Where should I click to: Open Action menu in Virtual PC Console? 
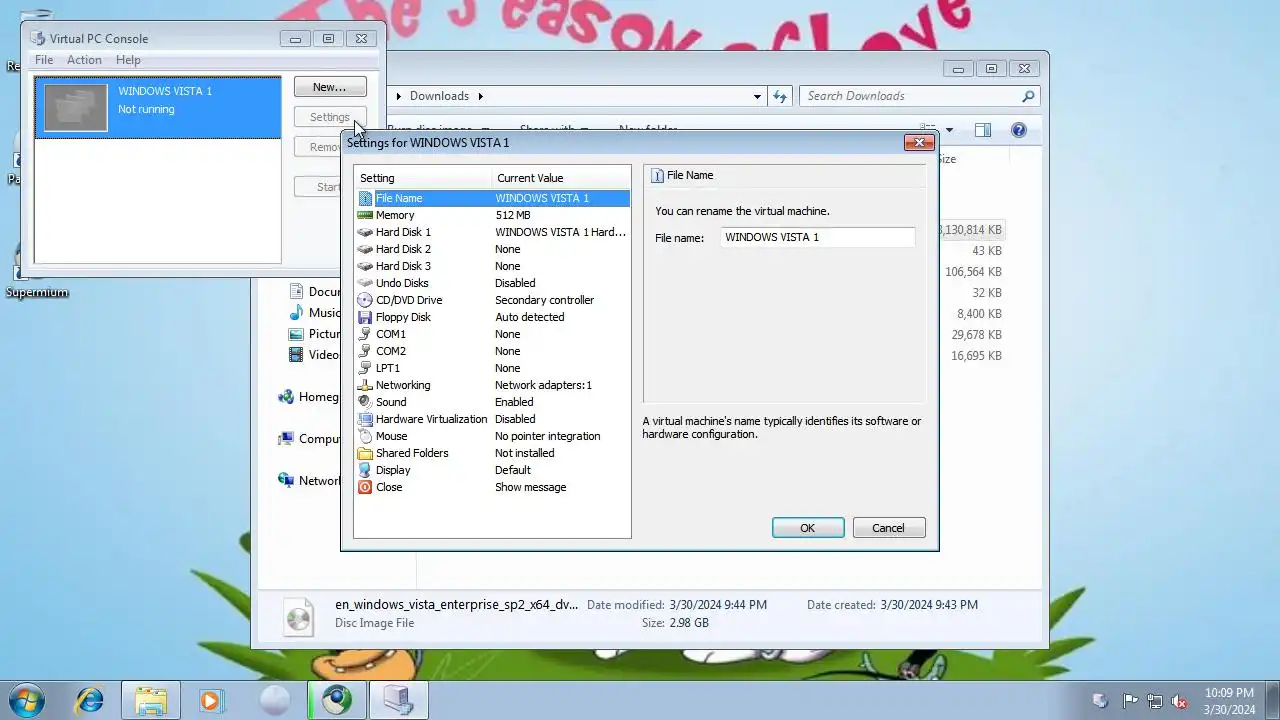(84, 60)
